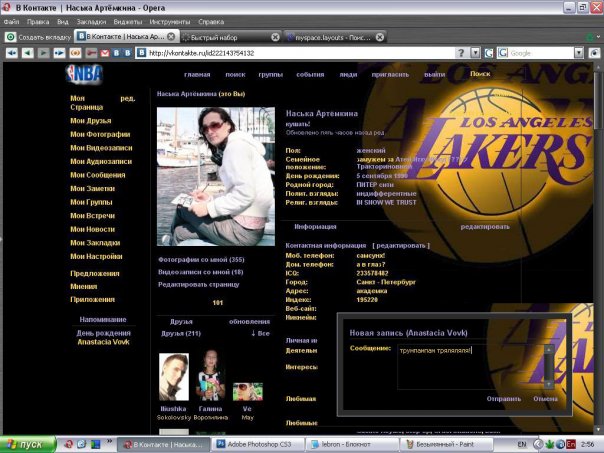Open the address bar history dropdown
The height and width of the screenshot is (453, 604).
[x=476, y=53]
